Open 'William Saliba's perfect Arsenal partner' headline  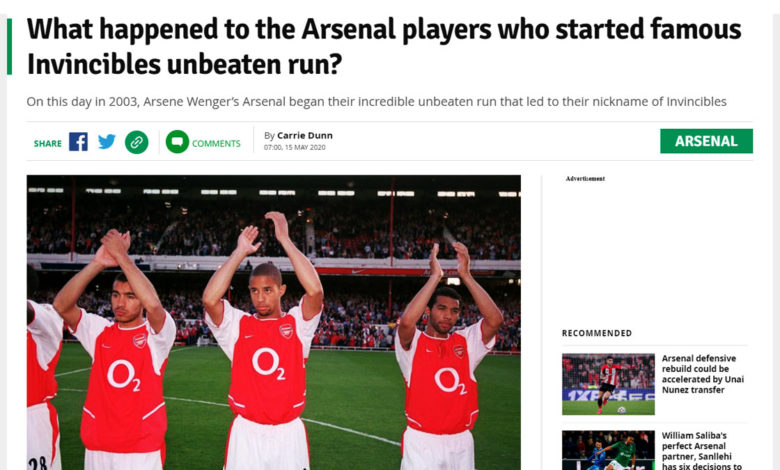click(703, 450)
